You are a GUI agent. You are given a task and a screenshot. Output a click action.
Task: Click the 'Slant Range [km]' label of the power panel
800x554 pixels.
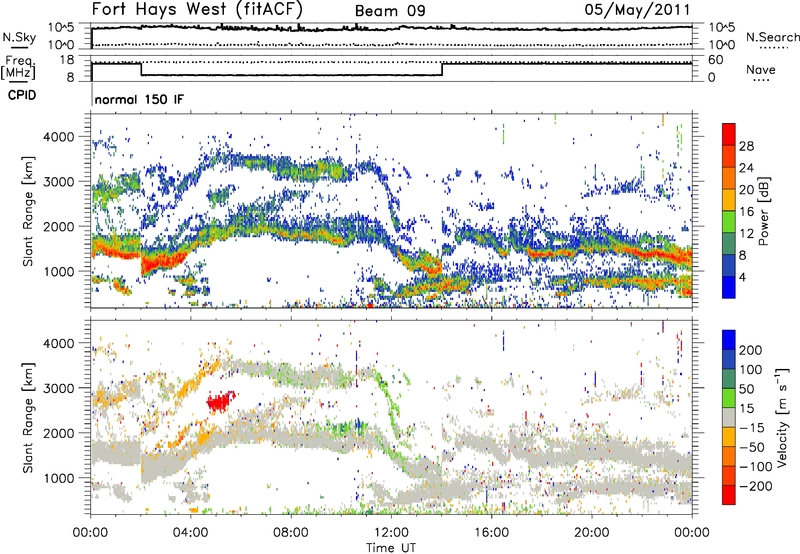[28, 211]
